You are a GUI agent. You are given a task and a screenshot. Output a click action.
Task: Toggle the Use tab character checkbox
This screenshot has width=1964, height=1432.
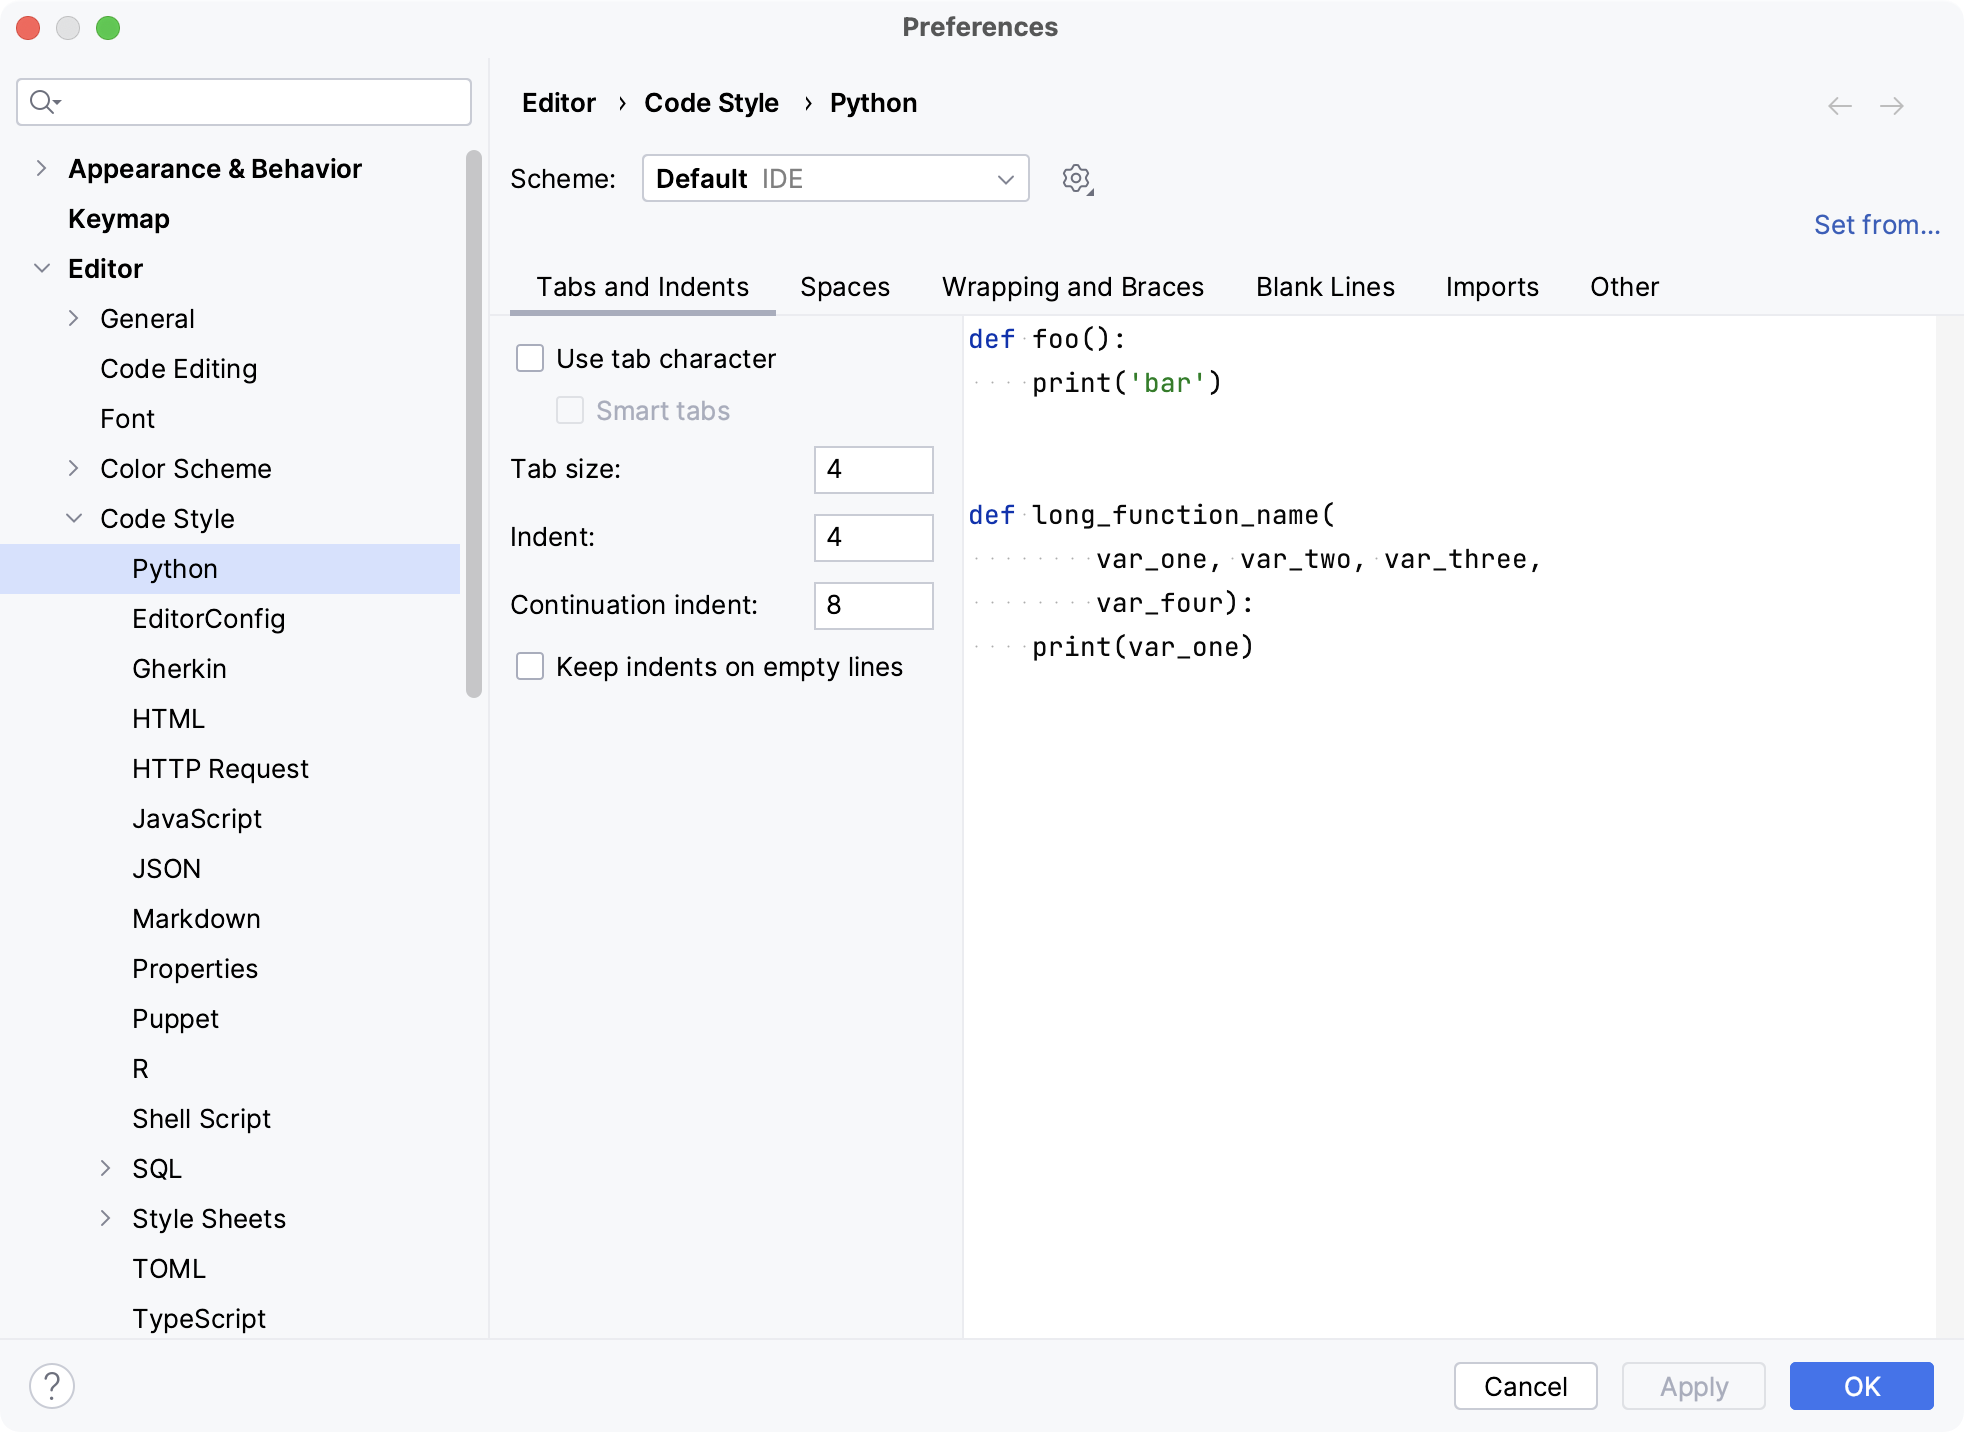[531, 357]
